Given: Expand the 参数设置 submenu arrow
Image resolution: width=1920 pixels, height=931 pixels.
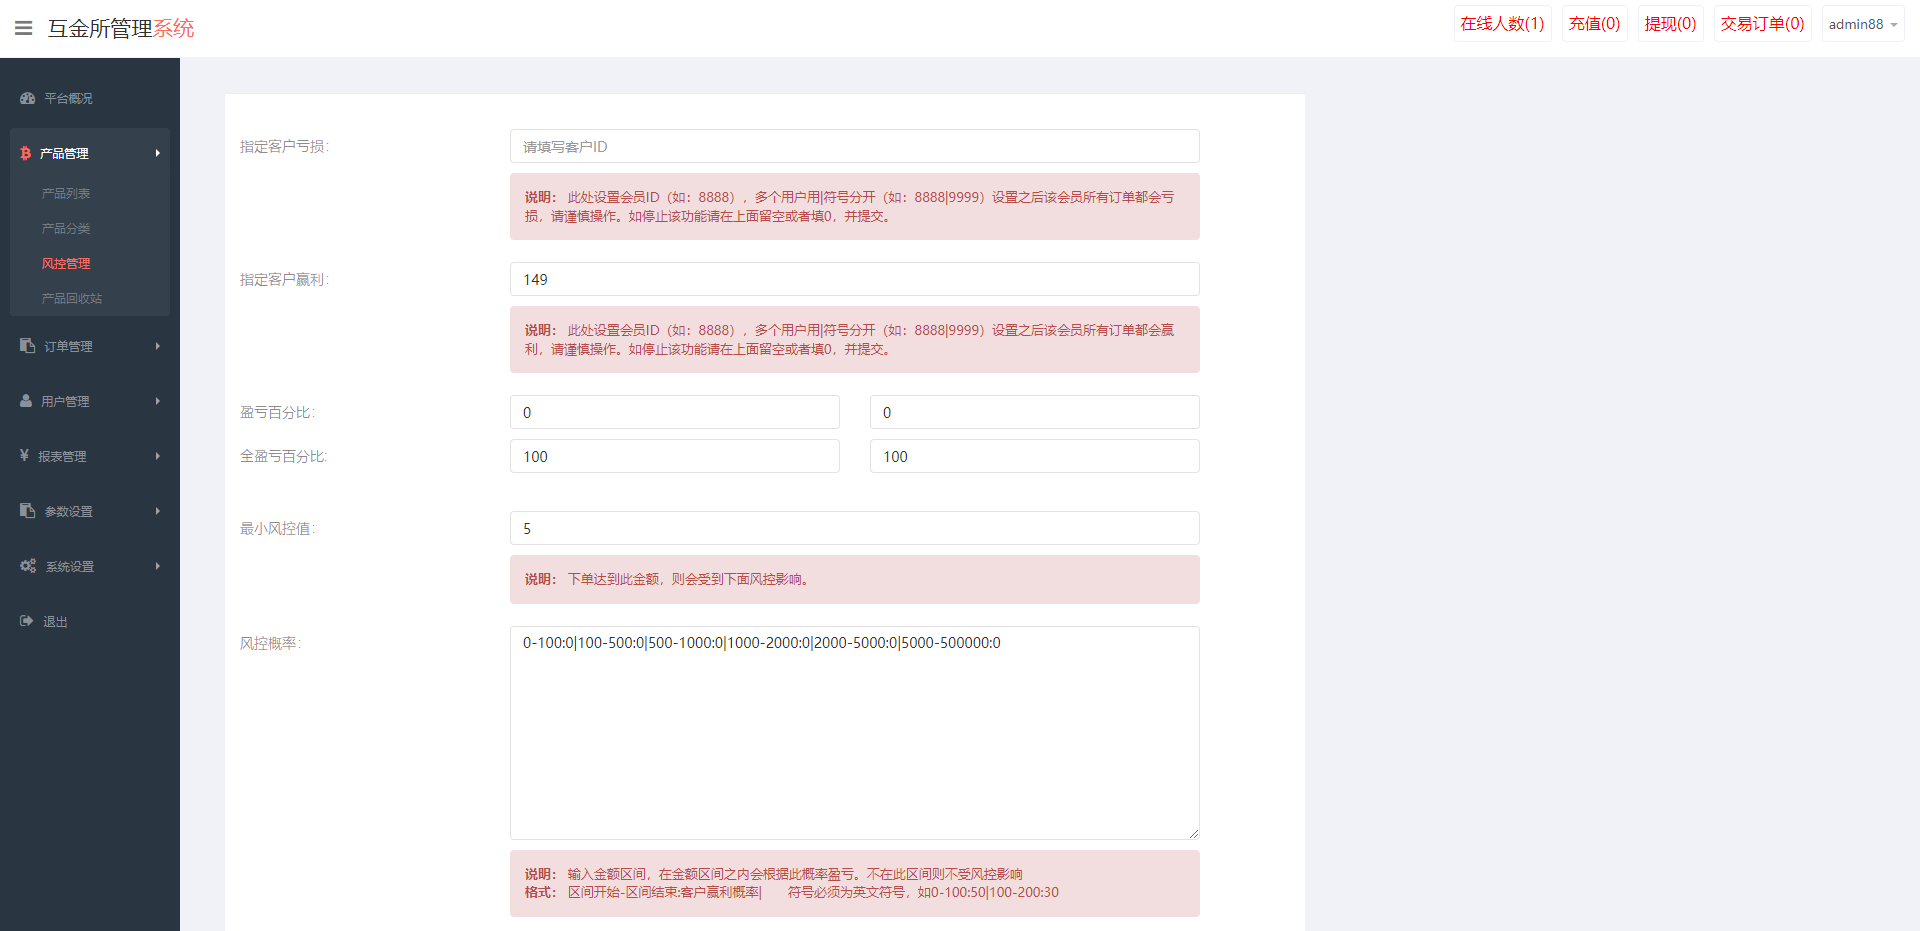Looking at the screenshot, I should pos(157,511).
